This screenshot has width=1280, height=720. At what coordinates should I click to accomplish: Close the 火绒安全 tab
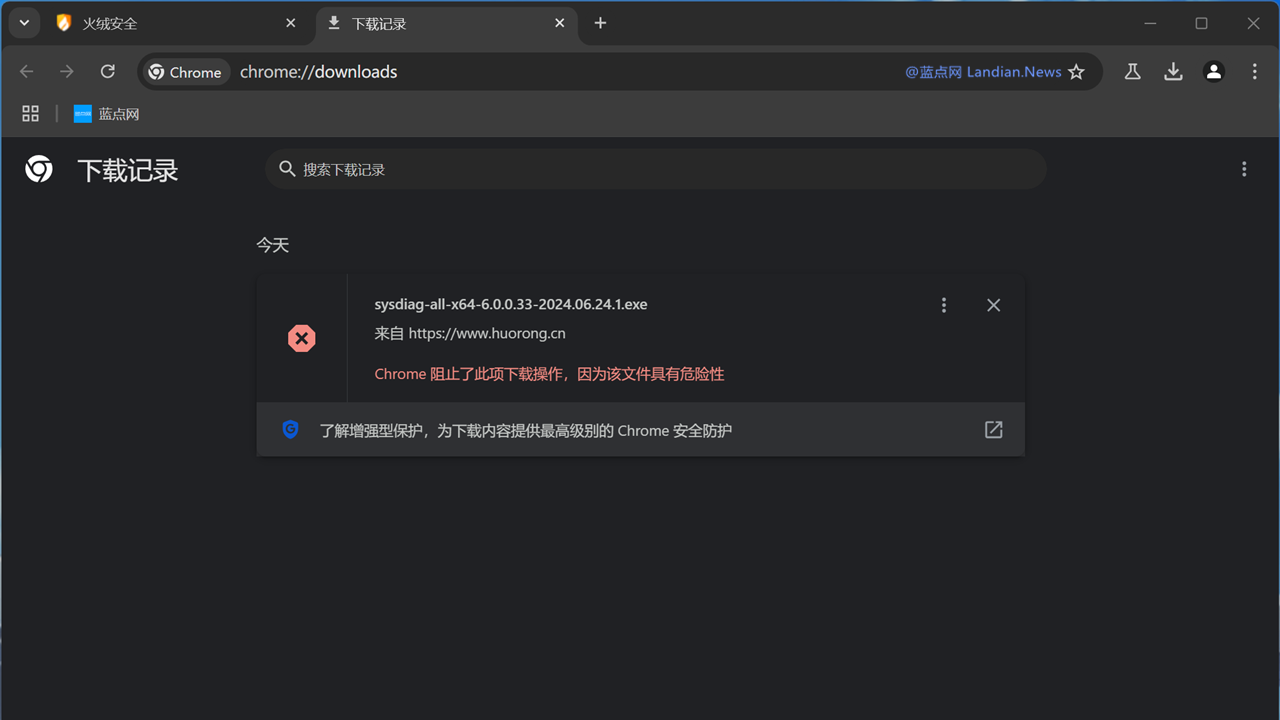coord(291,23)
